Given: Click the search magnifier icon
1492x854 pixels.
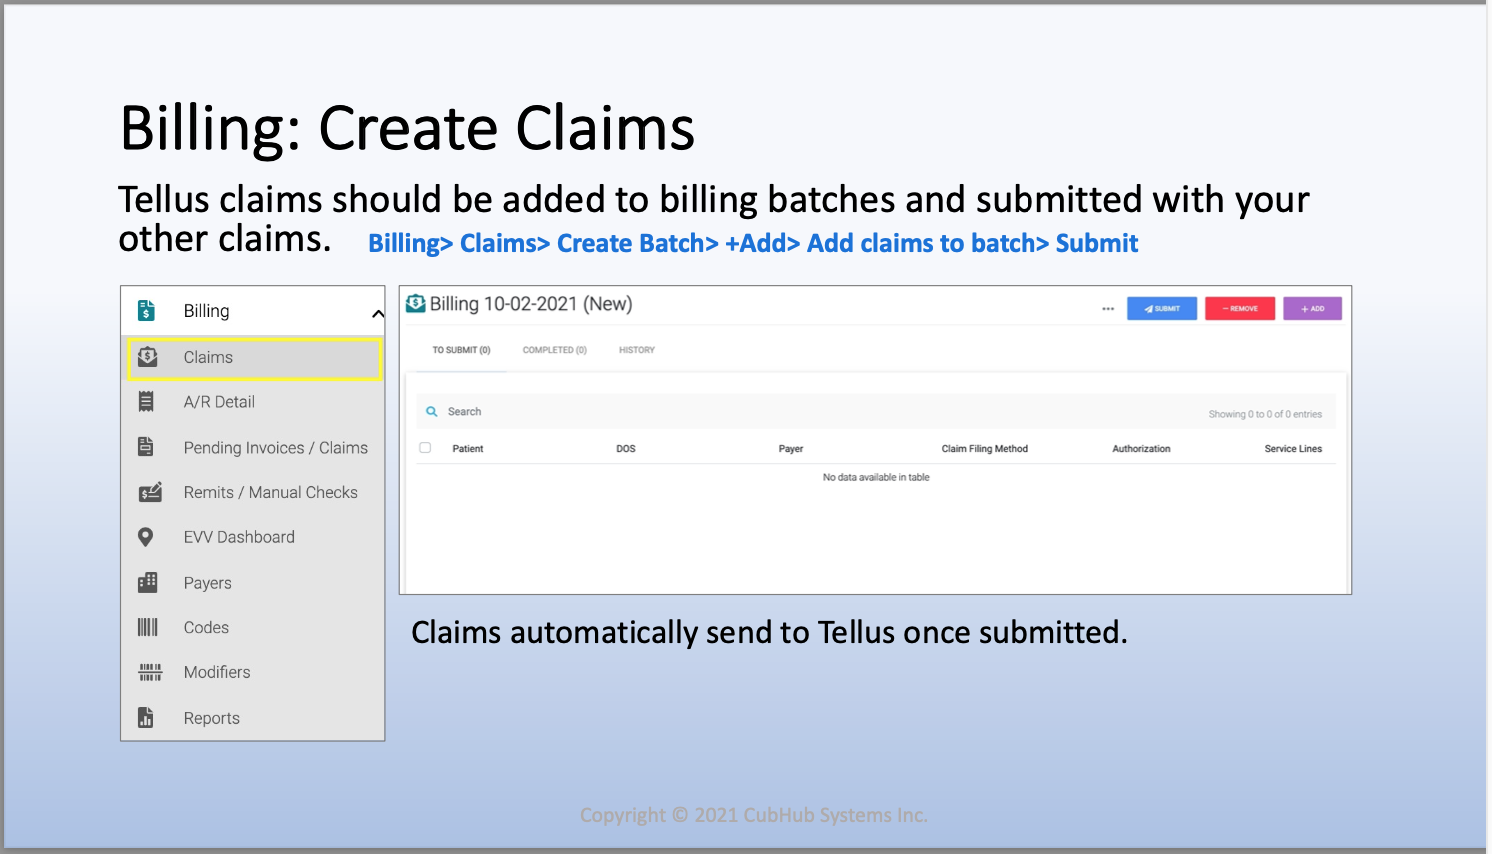Looking at the screenshot, I should (x=431, y=411).
